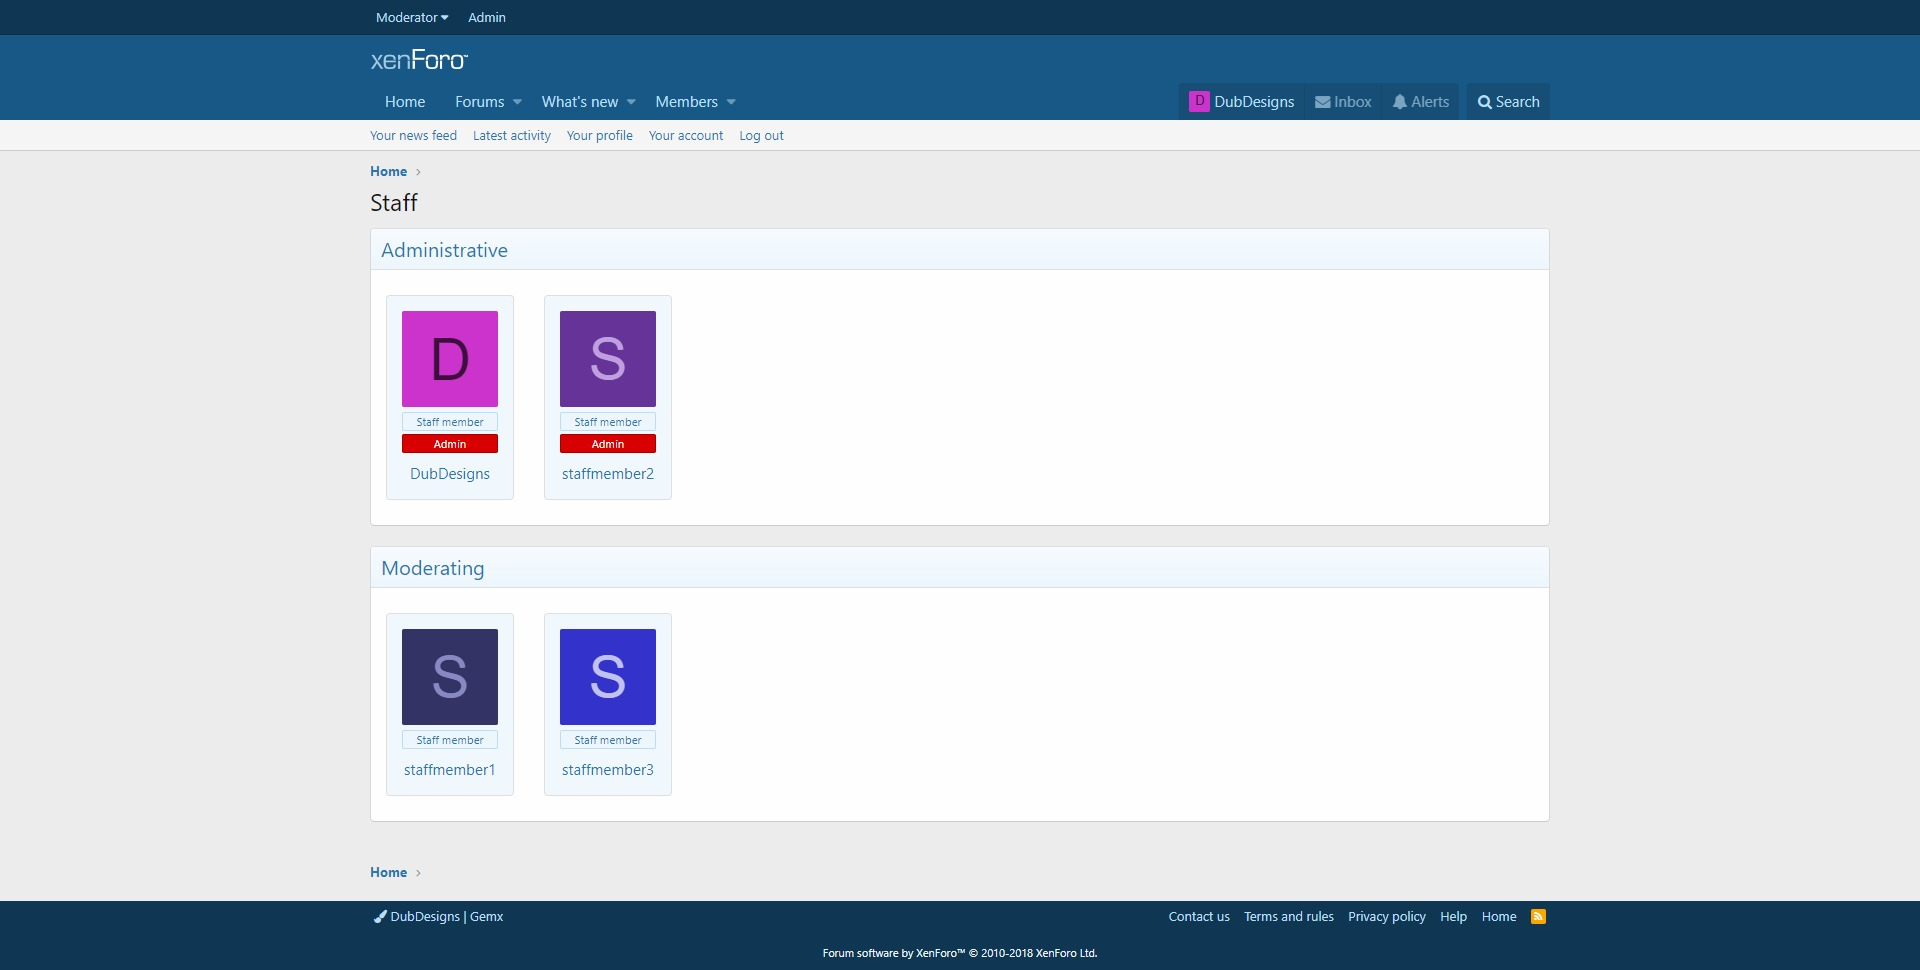Viewport: 1920px width, 970px height.
Task: Click the small DubDesigns avatar in navbar
Action: click(1199, 101)
